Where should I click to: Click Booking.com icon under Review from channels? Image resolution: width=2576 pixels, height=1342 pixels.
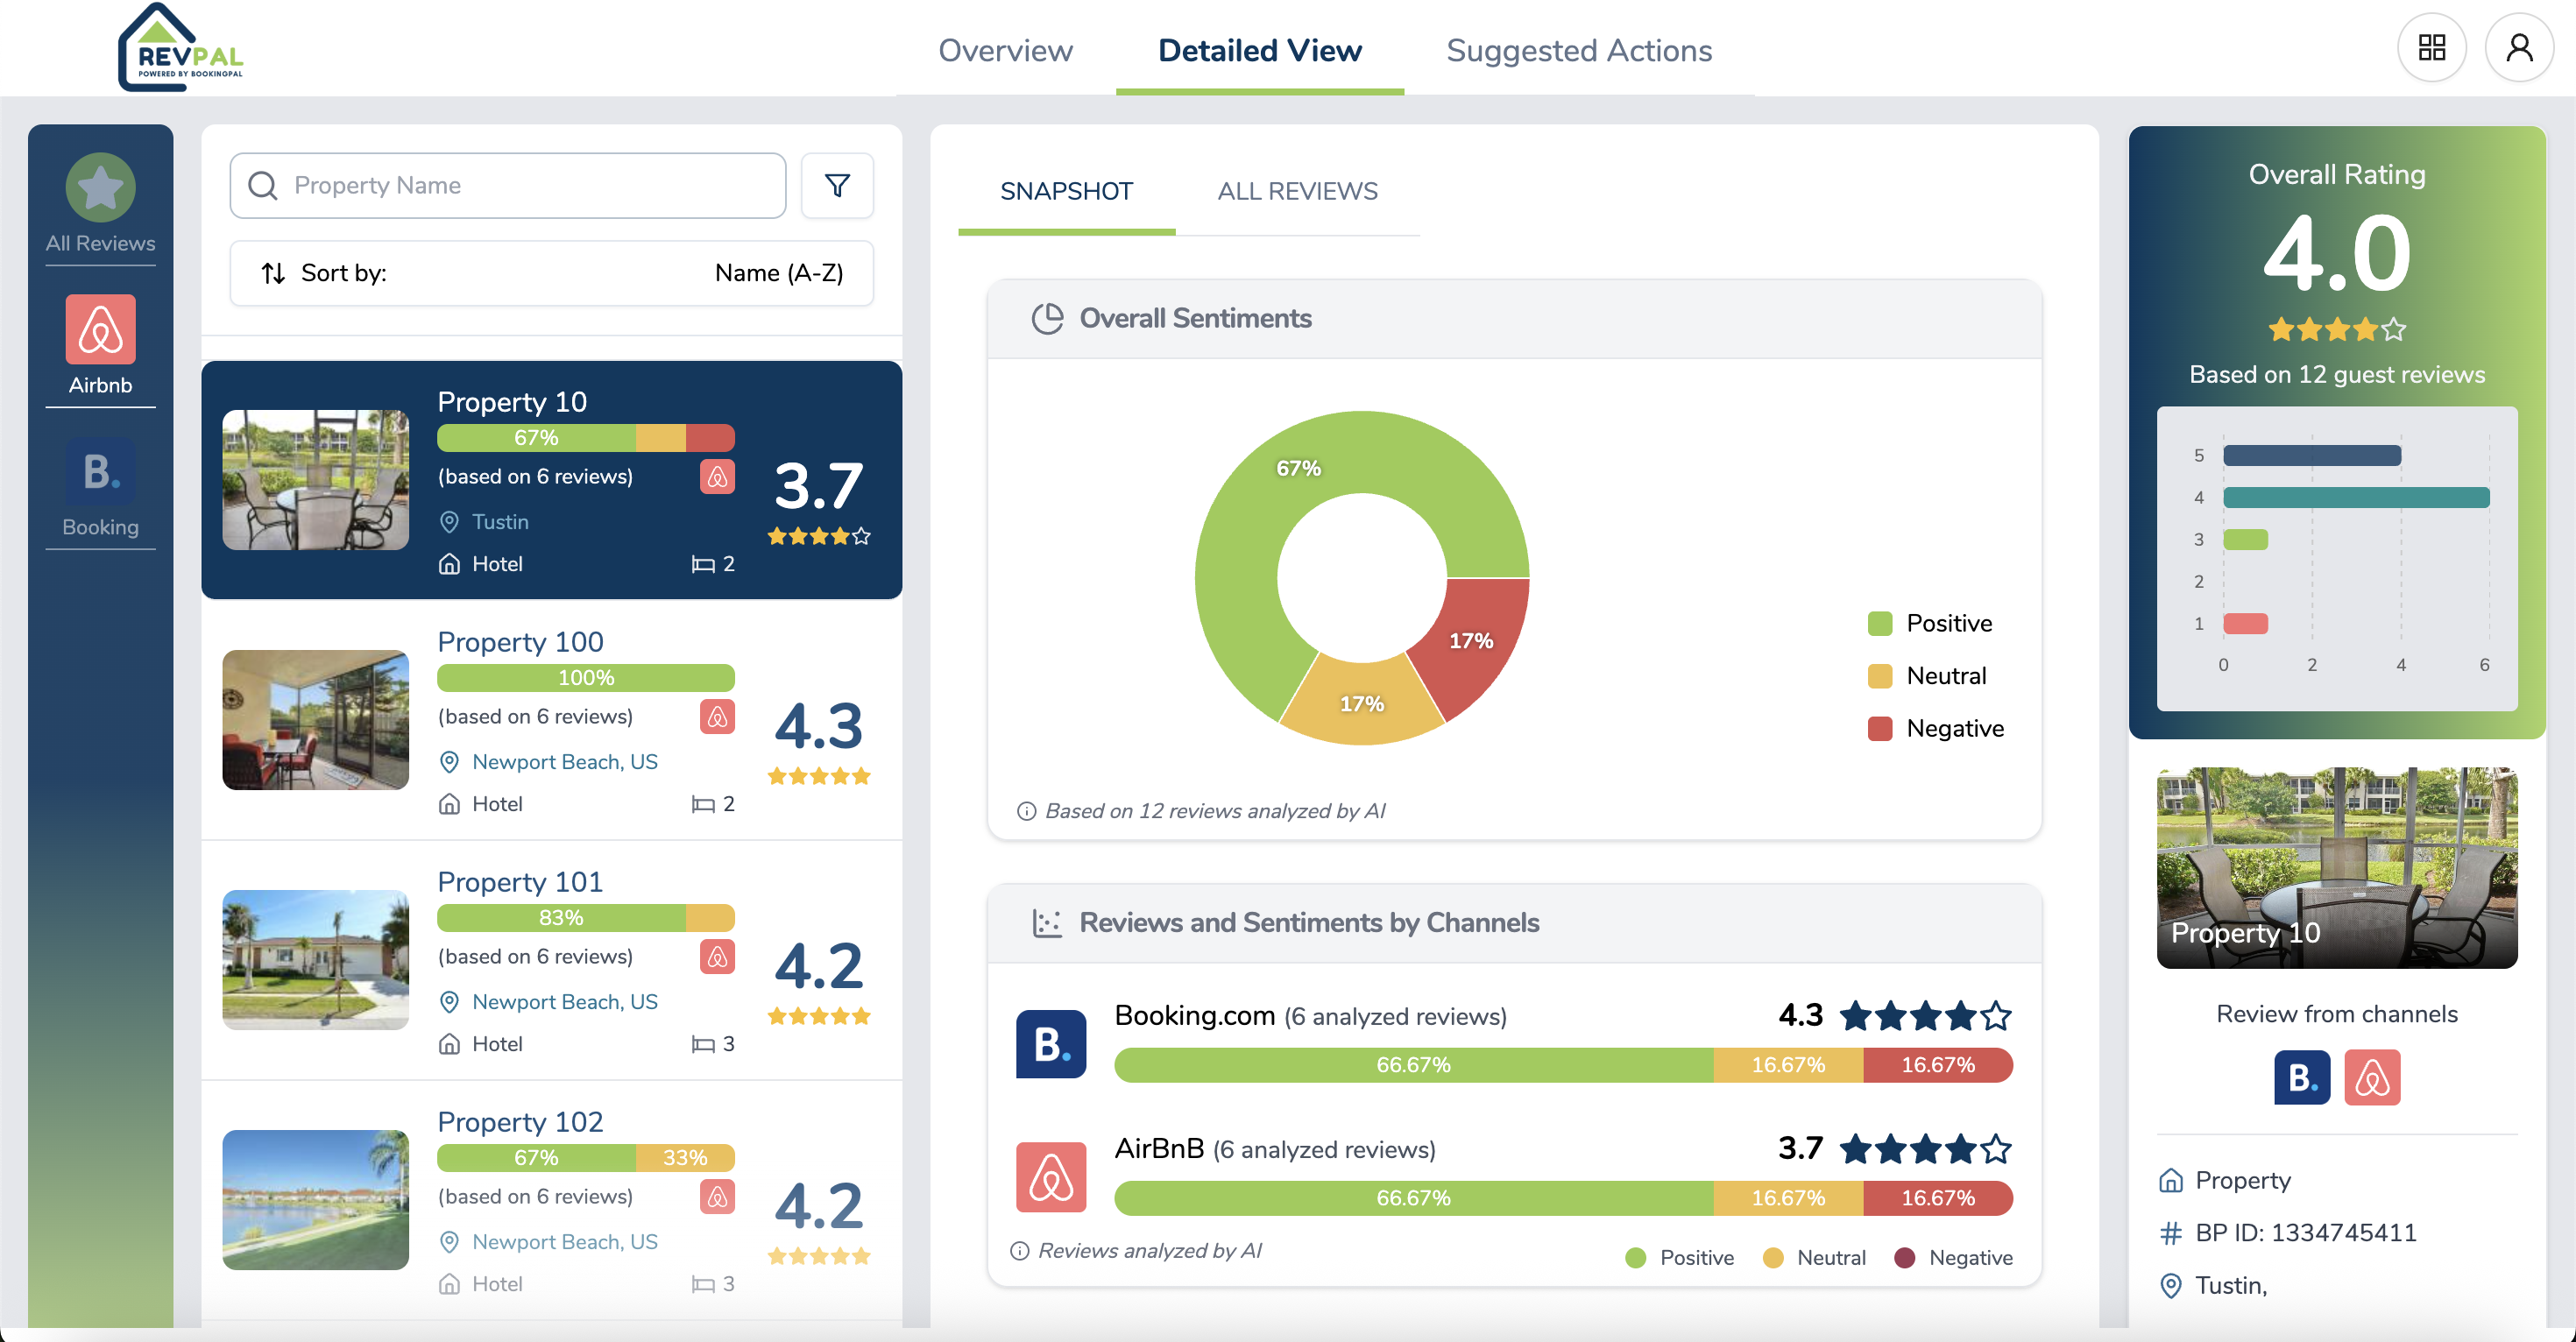2301,1077
